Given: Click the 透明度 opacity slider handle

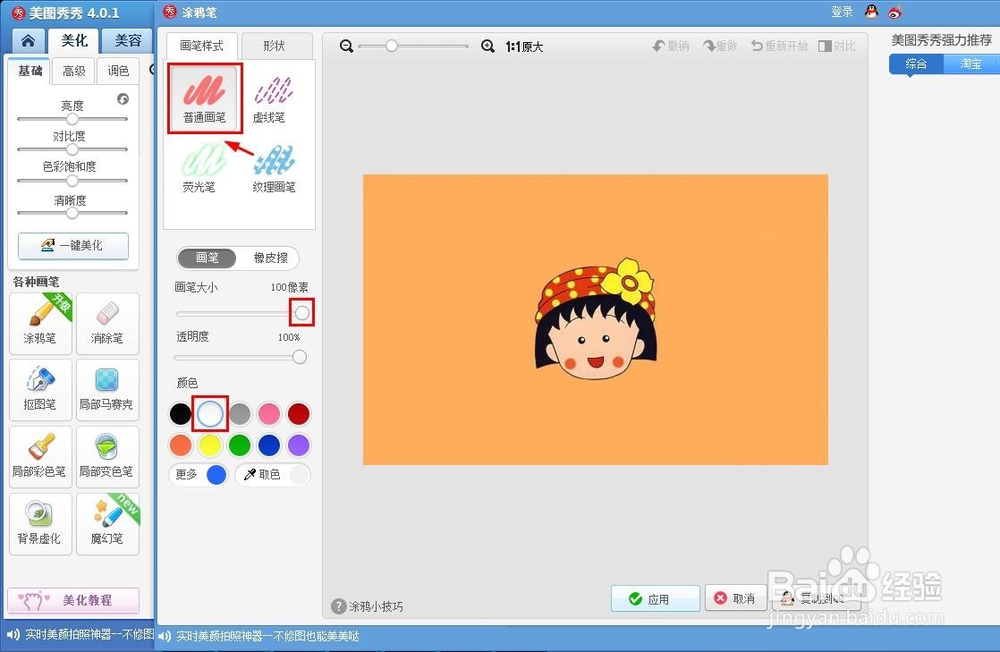Looking at the screenshot, I should pyautogui.click(x=300, y=357).
